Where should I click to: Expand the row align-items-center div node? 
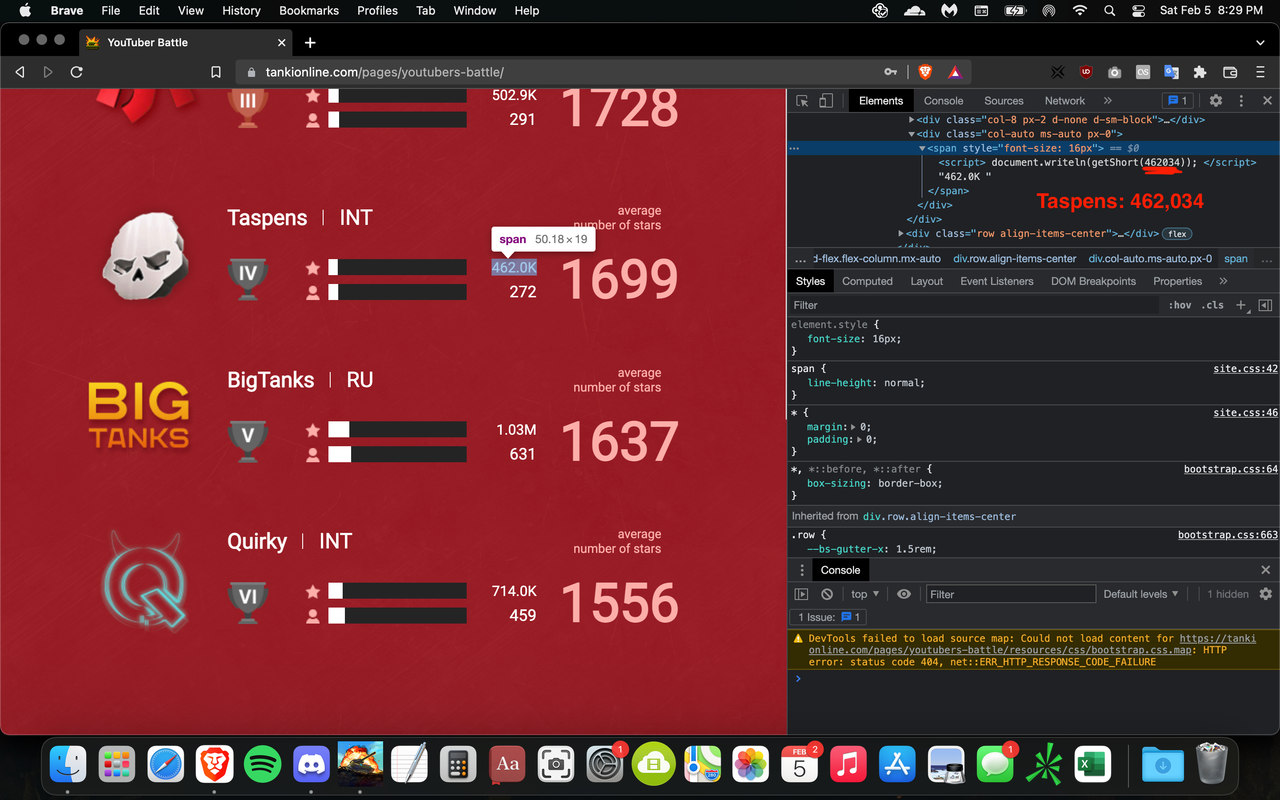(x=901, y=234)
